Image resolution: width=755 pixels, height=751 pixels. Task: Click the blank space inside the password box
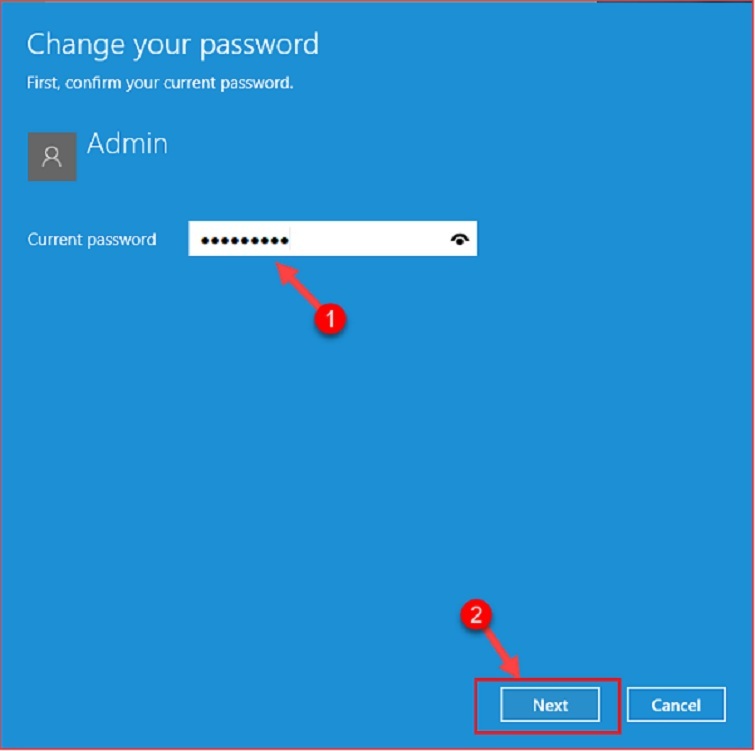point(368,239)
